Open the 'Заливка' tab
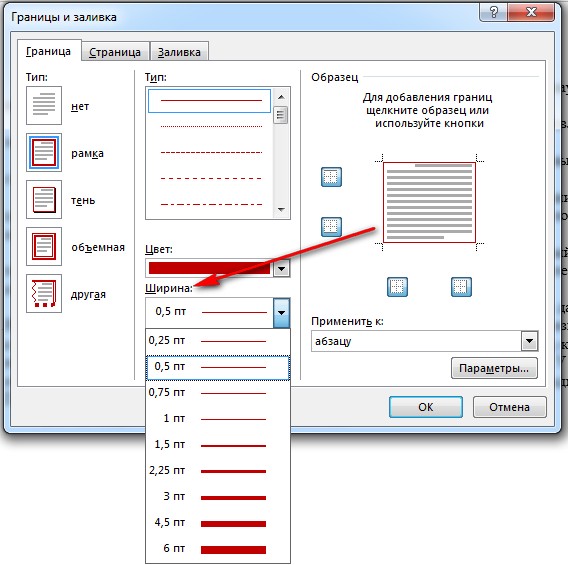Image resolution: width=568 pixels, height=565 pixels. point(179,52)
